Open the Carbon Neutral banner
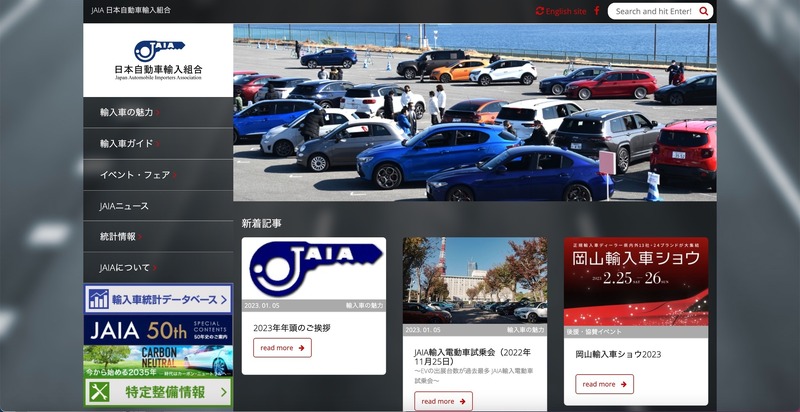 158,360
